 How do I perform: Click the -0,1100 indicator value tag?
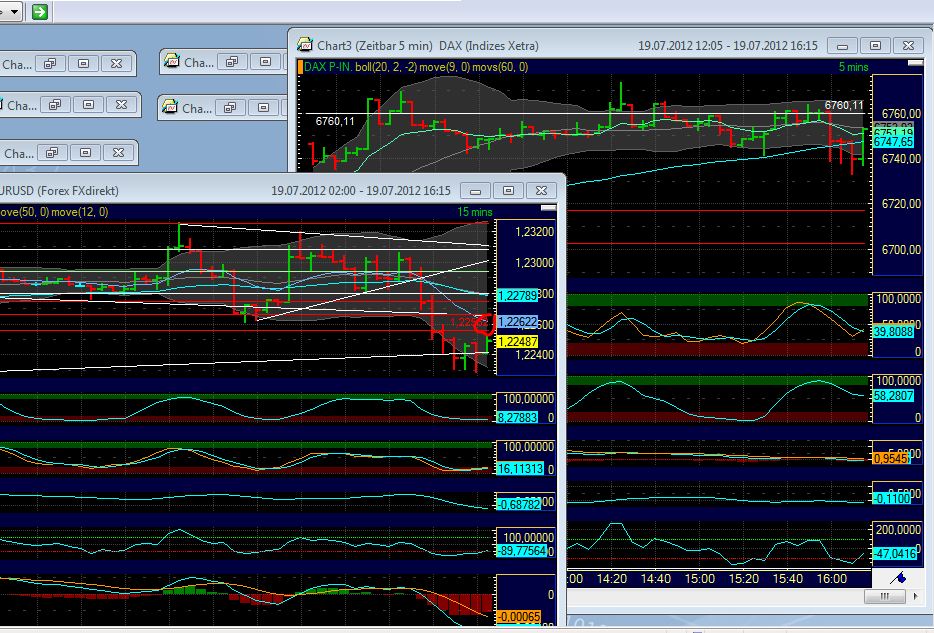pos(891,498)
